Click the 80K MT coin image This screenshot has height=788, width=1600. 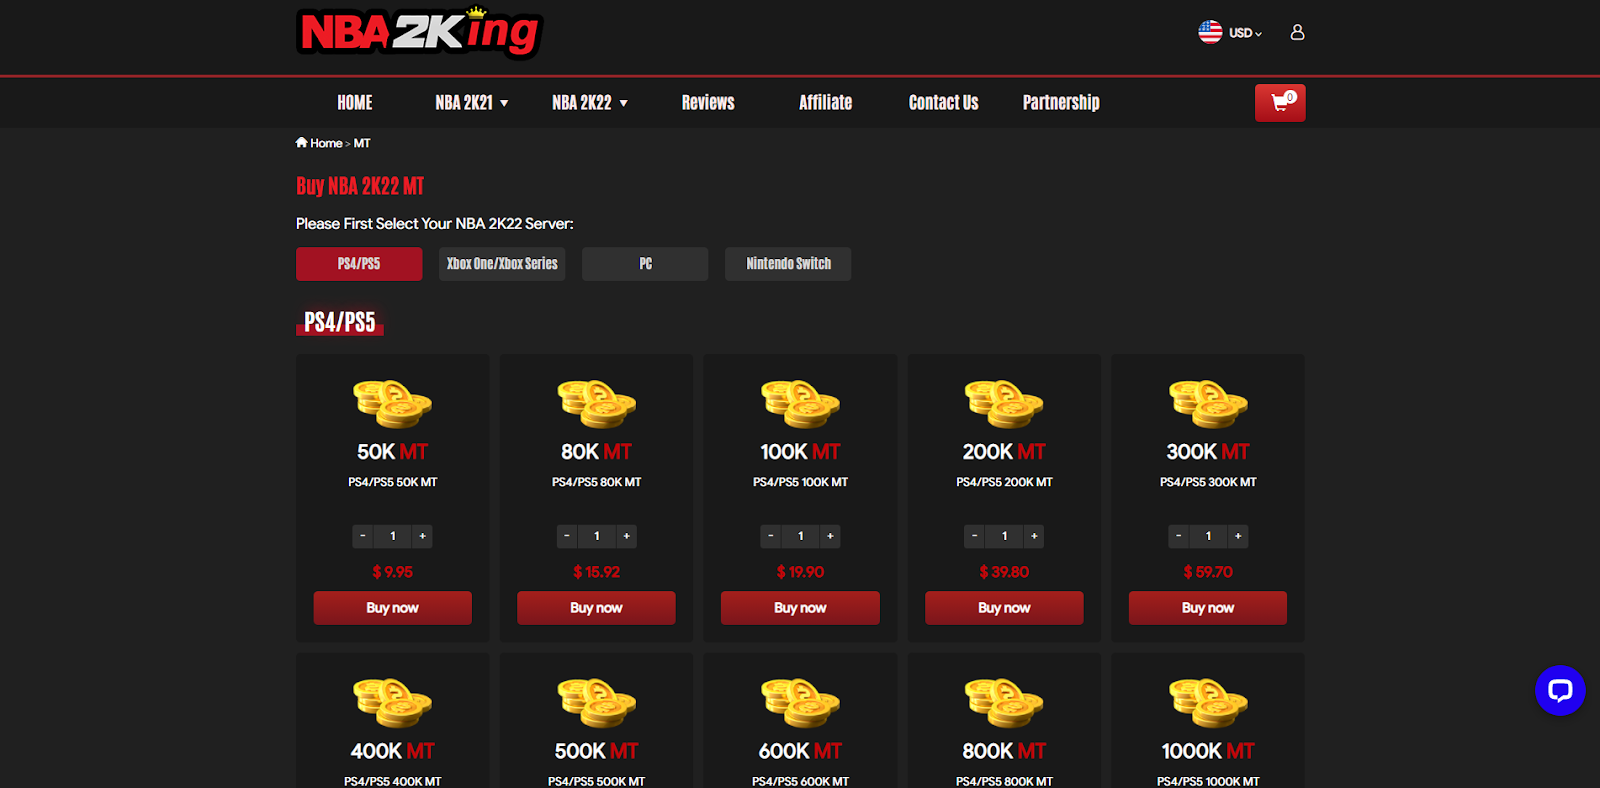coord(597,403)
